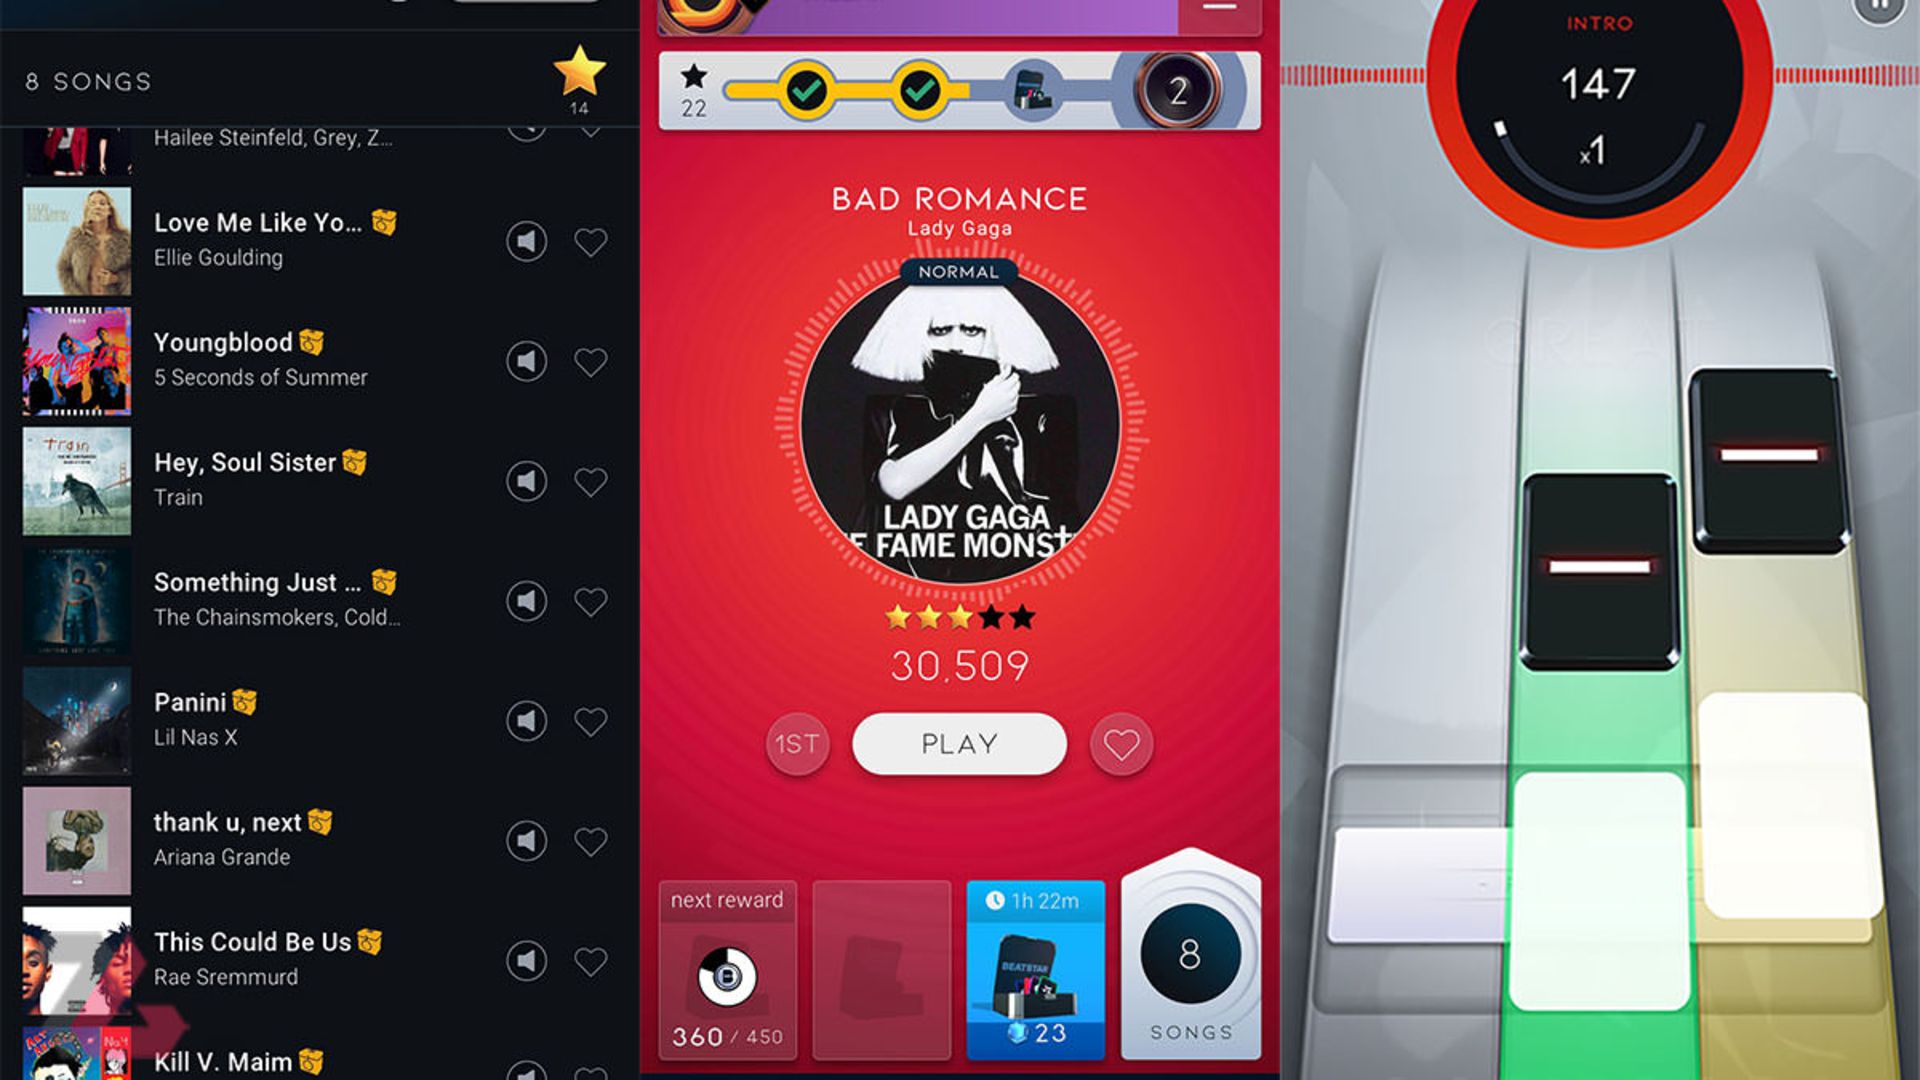Viewport: 1920px width, 1080px height.
Task: Click the gift box beside Hey, Soul Sister
Action: pyautogui.click(x=355, y=462)
